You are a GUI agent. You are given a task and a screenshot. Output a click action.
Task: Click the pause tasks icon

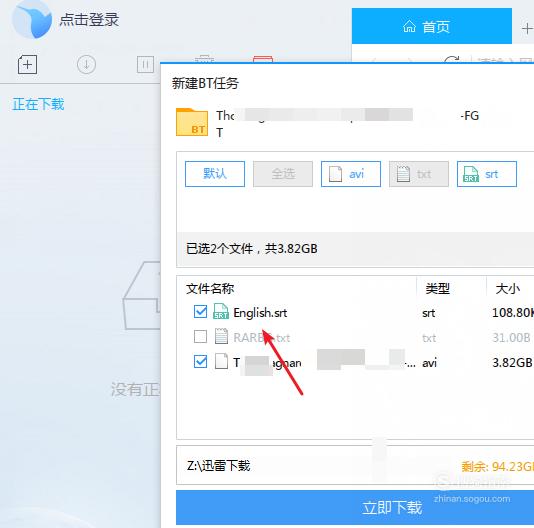point(145,64)
